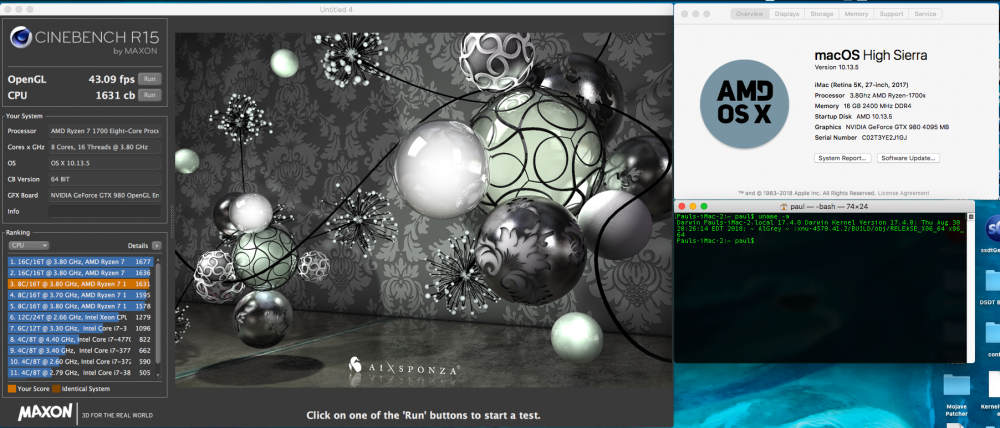Screen dimensions: 1000x428
Task: Select ranking row 5 scoring 1578
Action: pos(80,306)
